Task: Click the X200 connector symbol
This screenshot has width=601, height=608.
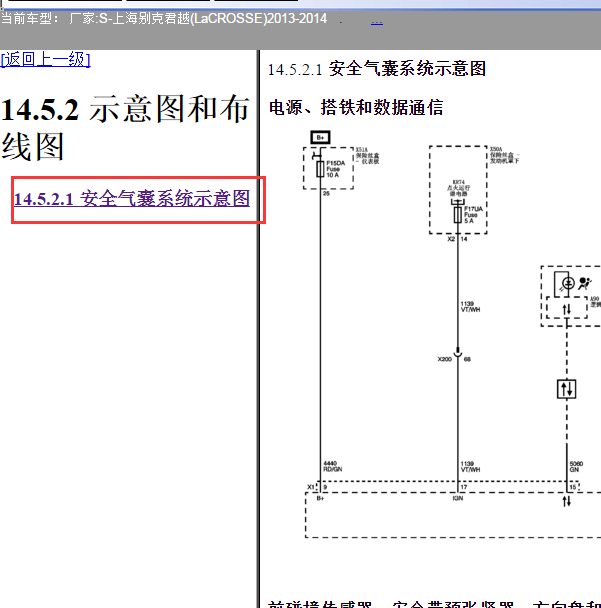Action: [458, 353]
